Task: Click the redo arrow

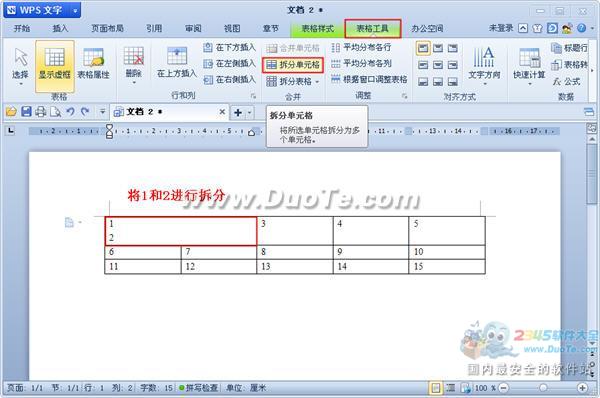Action: 85,112
